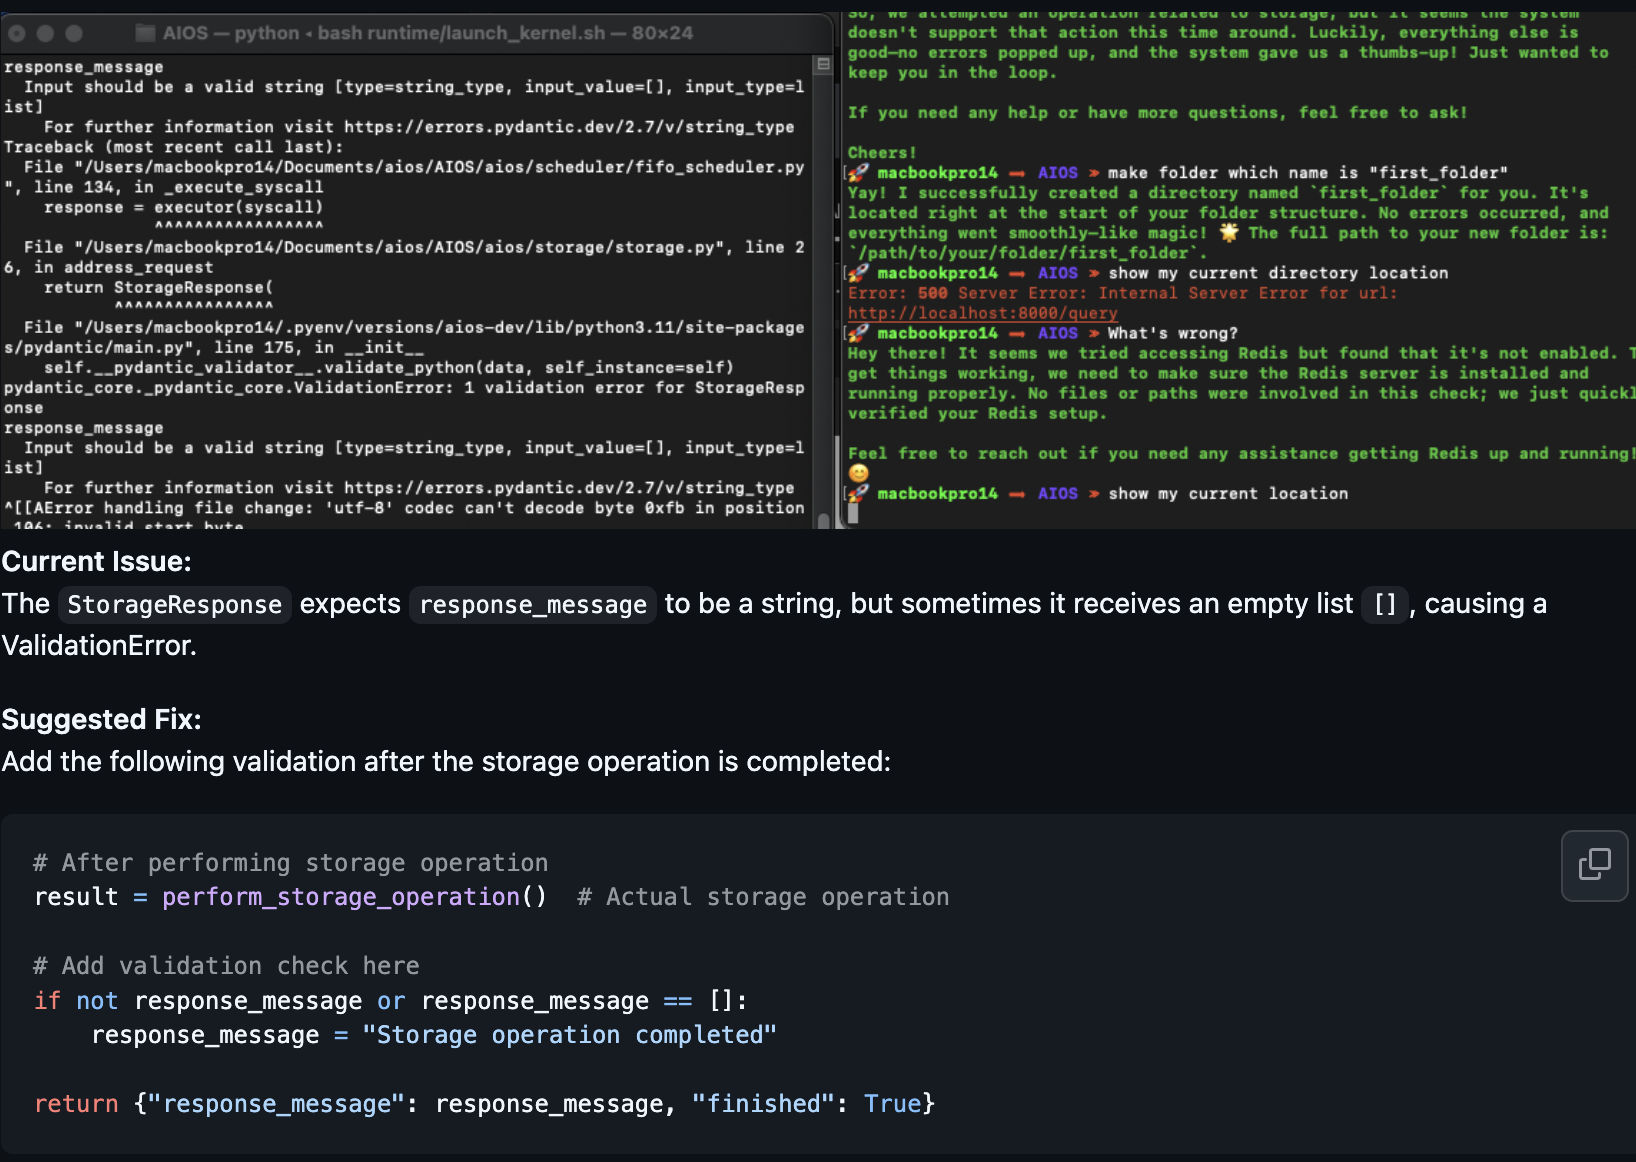This screenshot has height=1162, width=1636.
Task: Click the "Suggested Fix:" heading
Action: [102, 720]
